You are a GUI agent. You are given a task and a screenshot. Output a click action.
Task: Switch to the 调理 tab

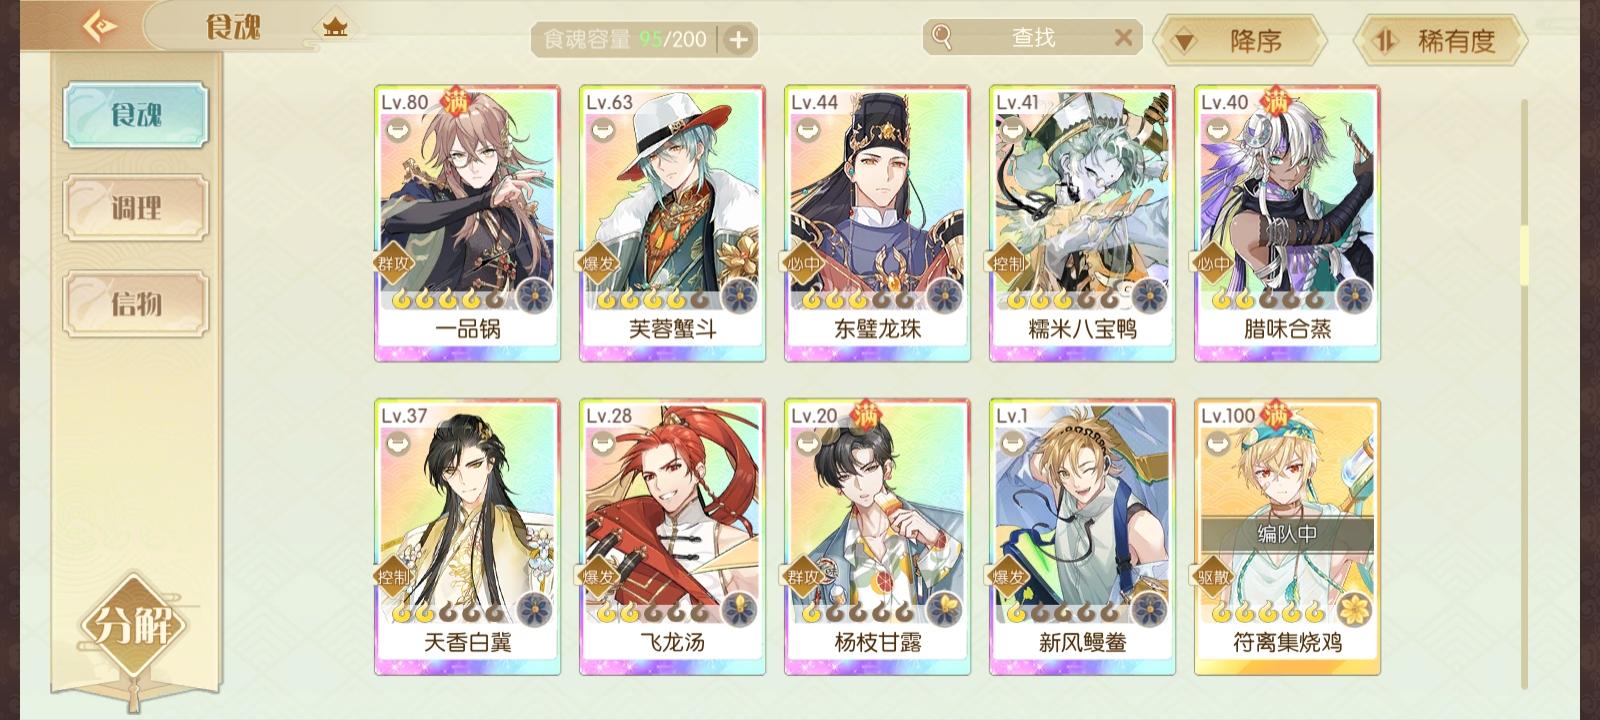(x=136, y=208)
